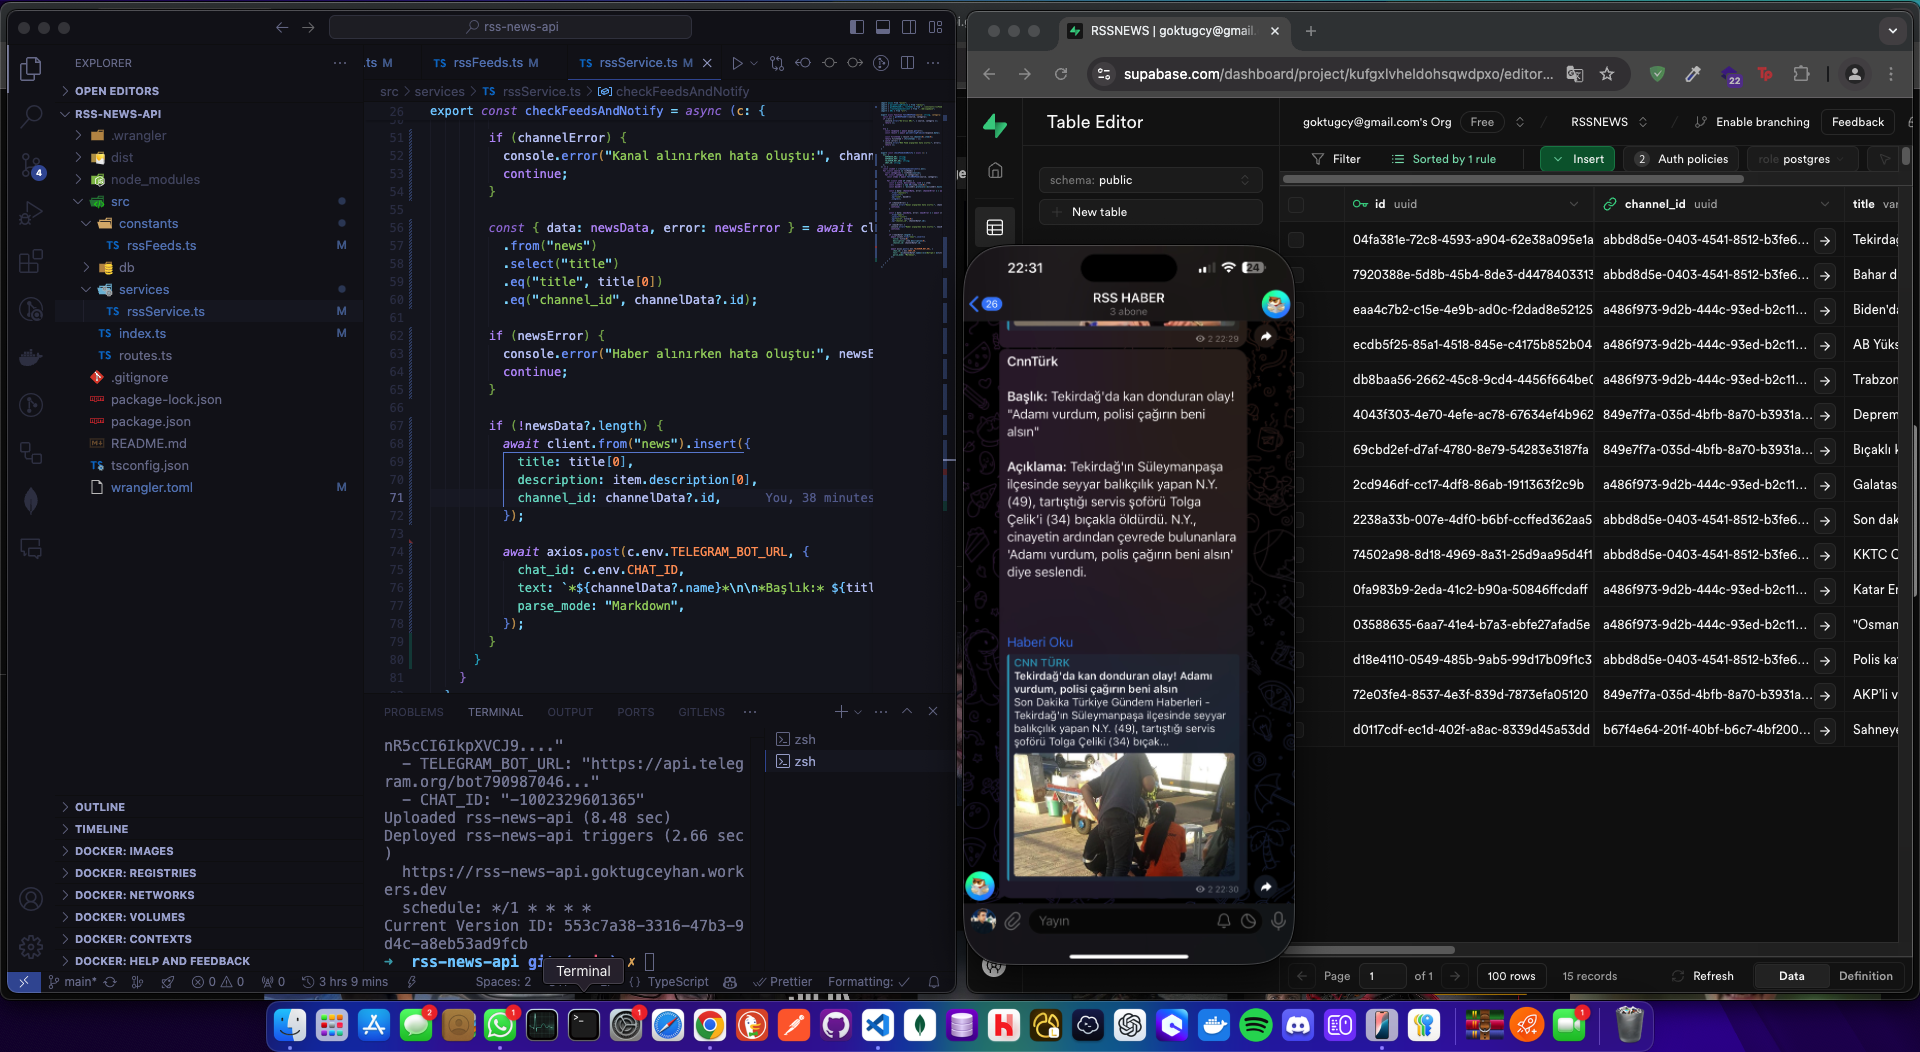Click the Insert button in Supabase
The height and width of the screenshot is (1052, 1920).
pos(1578,159)
